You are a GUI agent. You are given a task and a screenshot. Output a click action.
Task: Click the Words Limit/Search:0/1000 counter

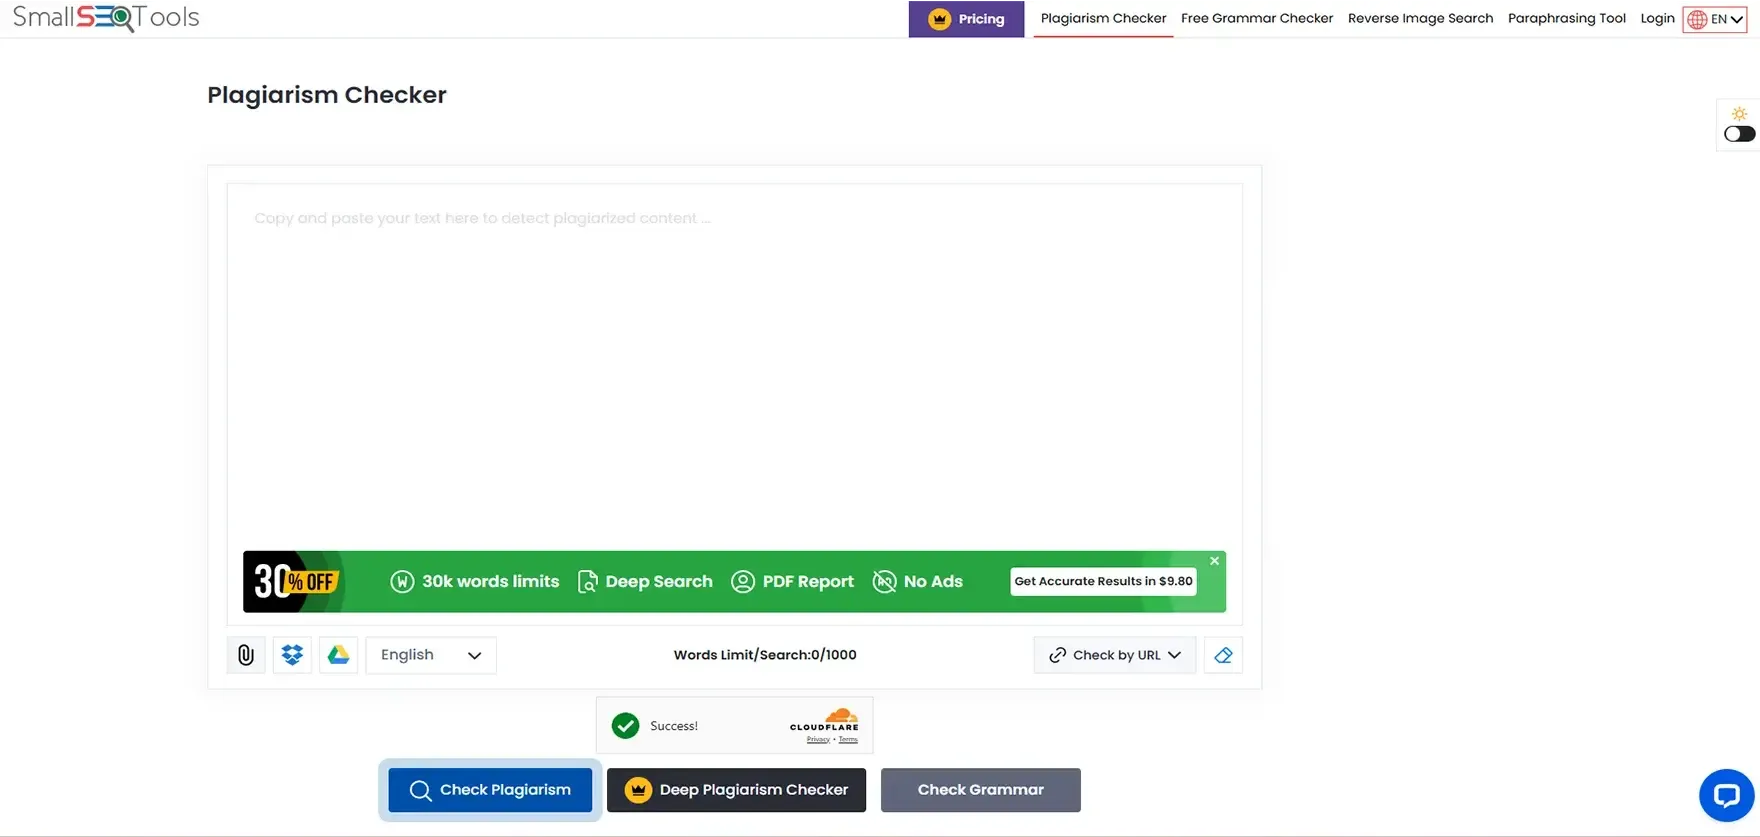765,655
